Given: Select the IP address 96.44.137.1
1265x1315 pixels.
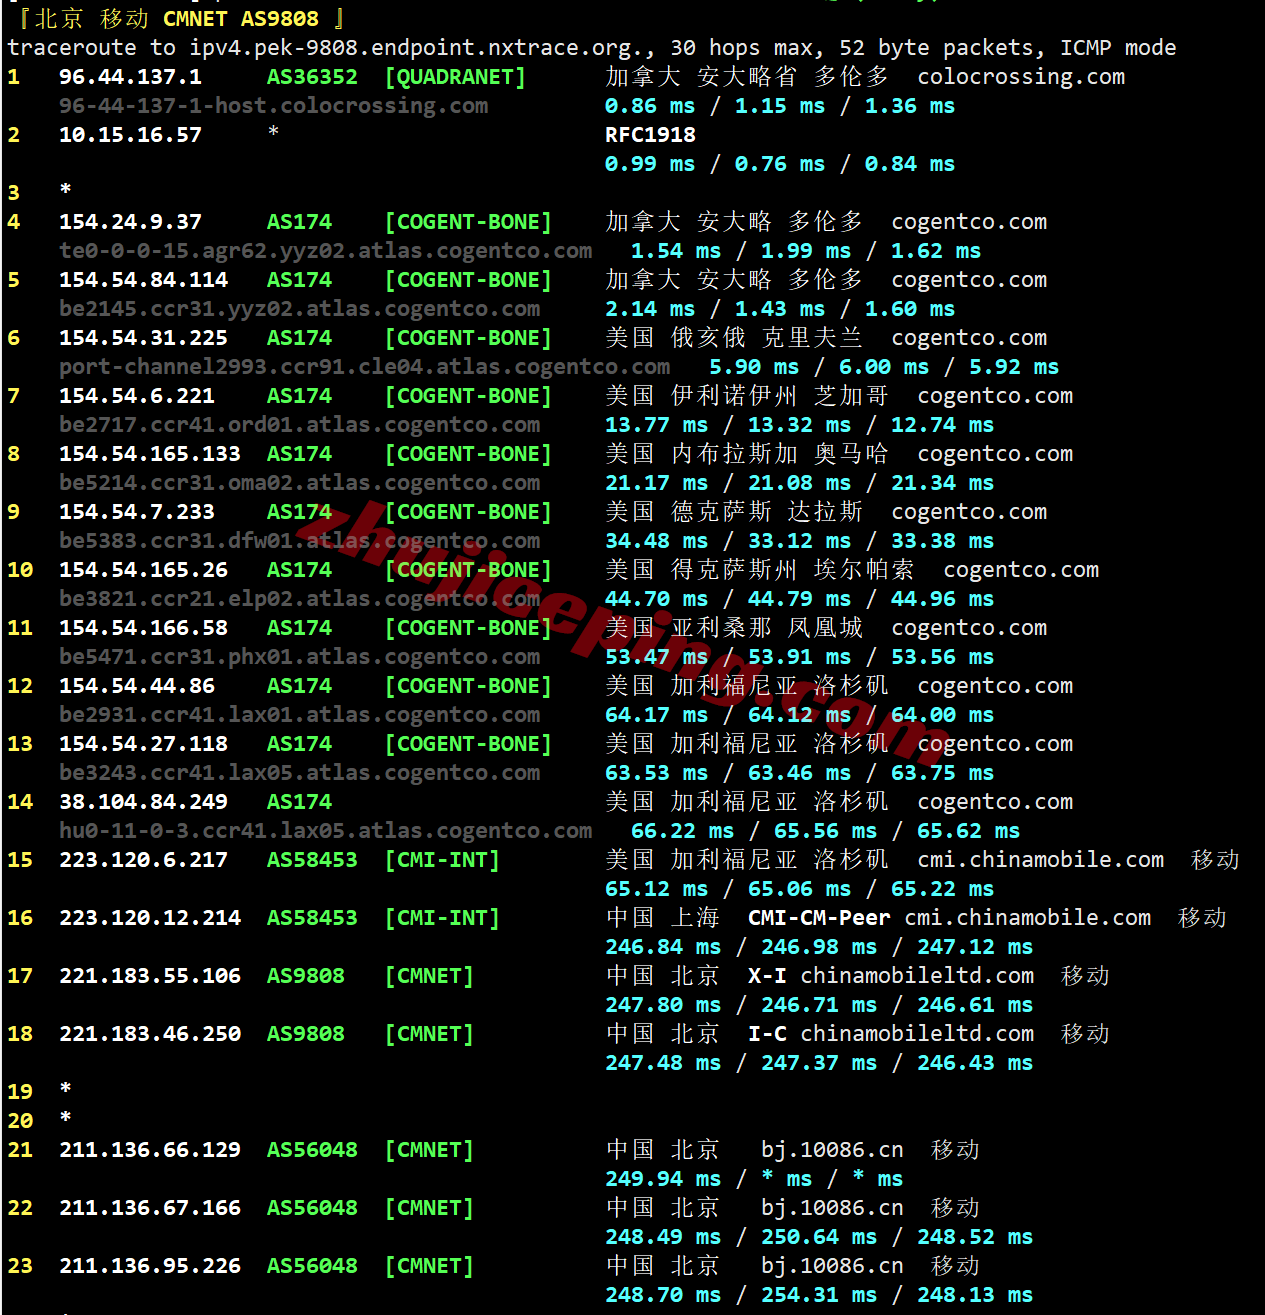Looking at the screenshot, I should click(130, 77).
